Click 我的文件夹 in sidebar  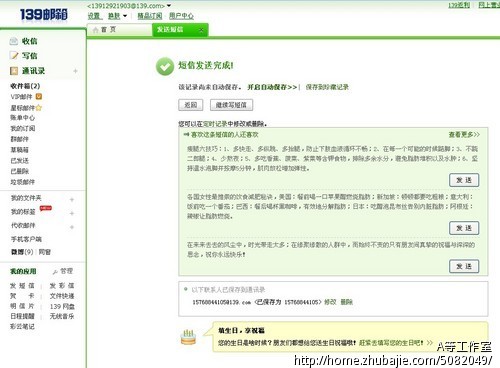coord(26,198)
